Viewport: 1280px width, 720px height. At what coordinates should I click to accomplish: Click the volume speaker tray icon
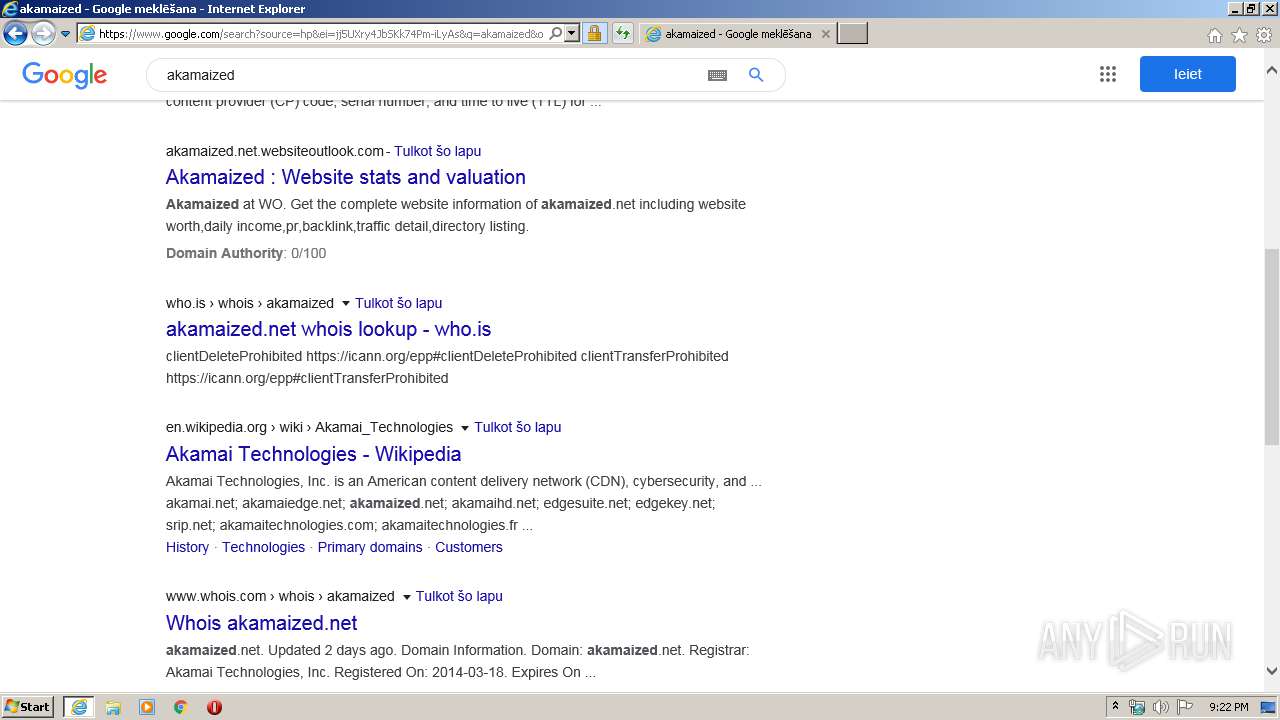tap(1161, 707)
